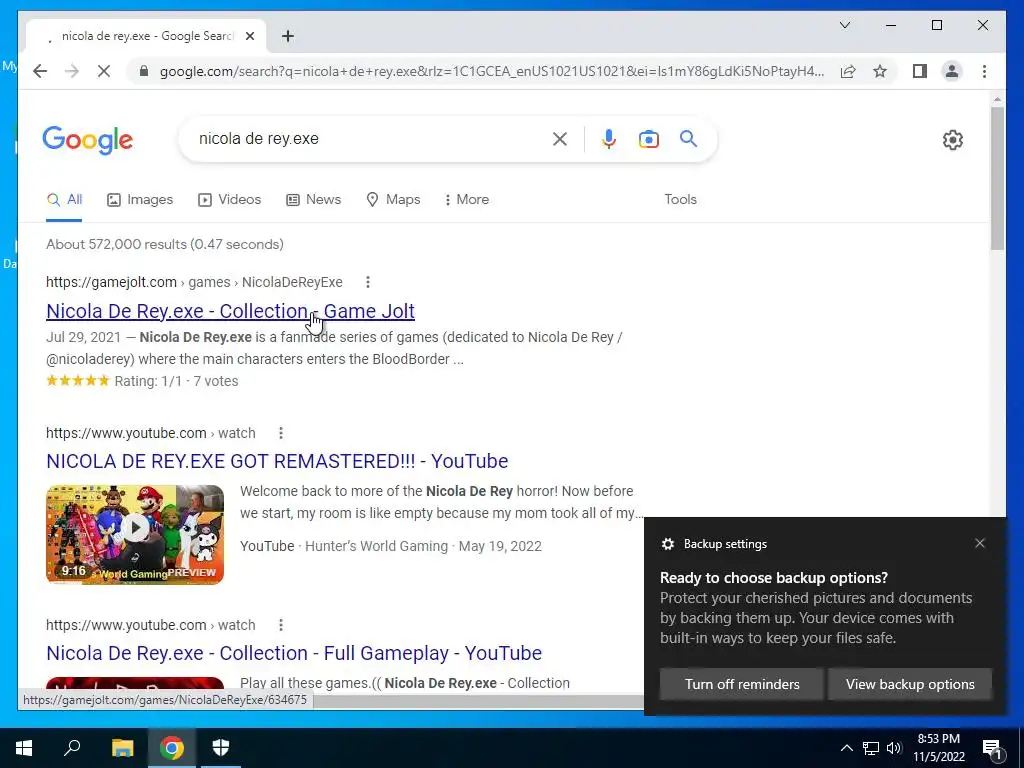Expand the More search filters
Viewport: 1024px width, 768px height.
(466, 200)
